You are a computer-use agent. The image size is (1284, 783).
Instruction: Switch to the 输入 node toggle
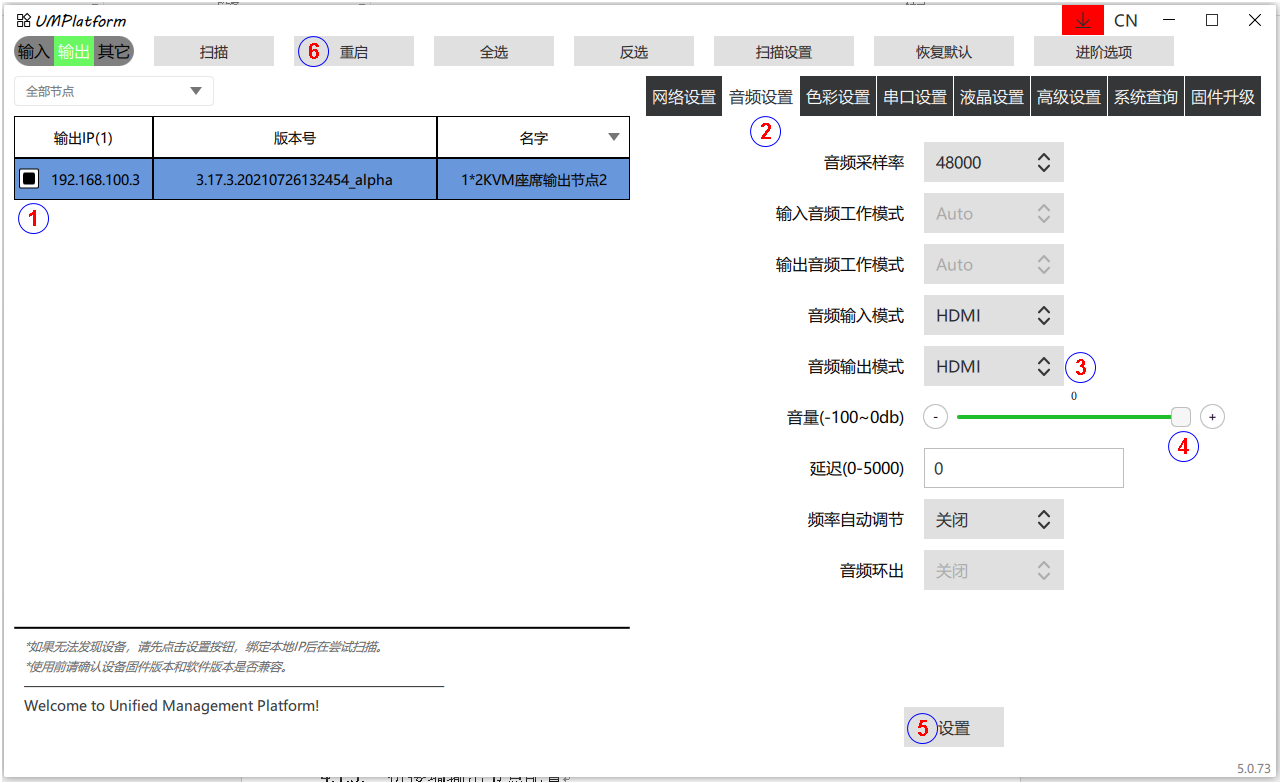click(34, 51)
